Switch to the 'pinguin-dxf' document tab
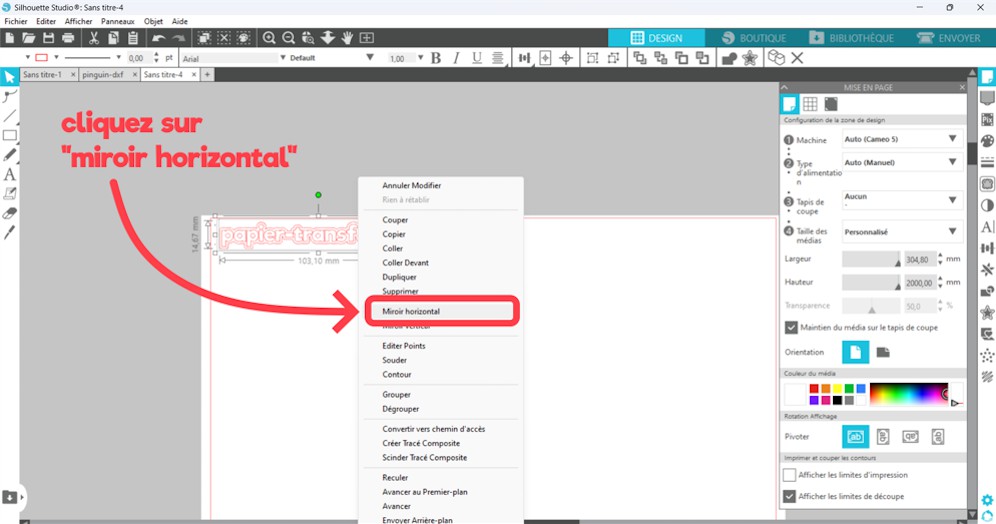 pos(103,75)
